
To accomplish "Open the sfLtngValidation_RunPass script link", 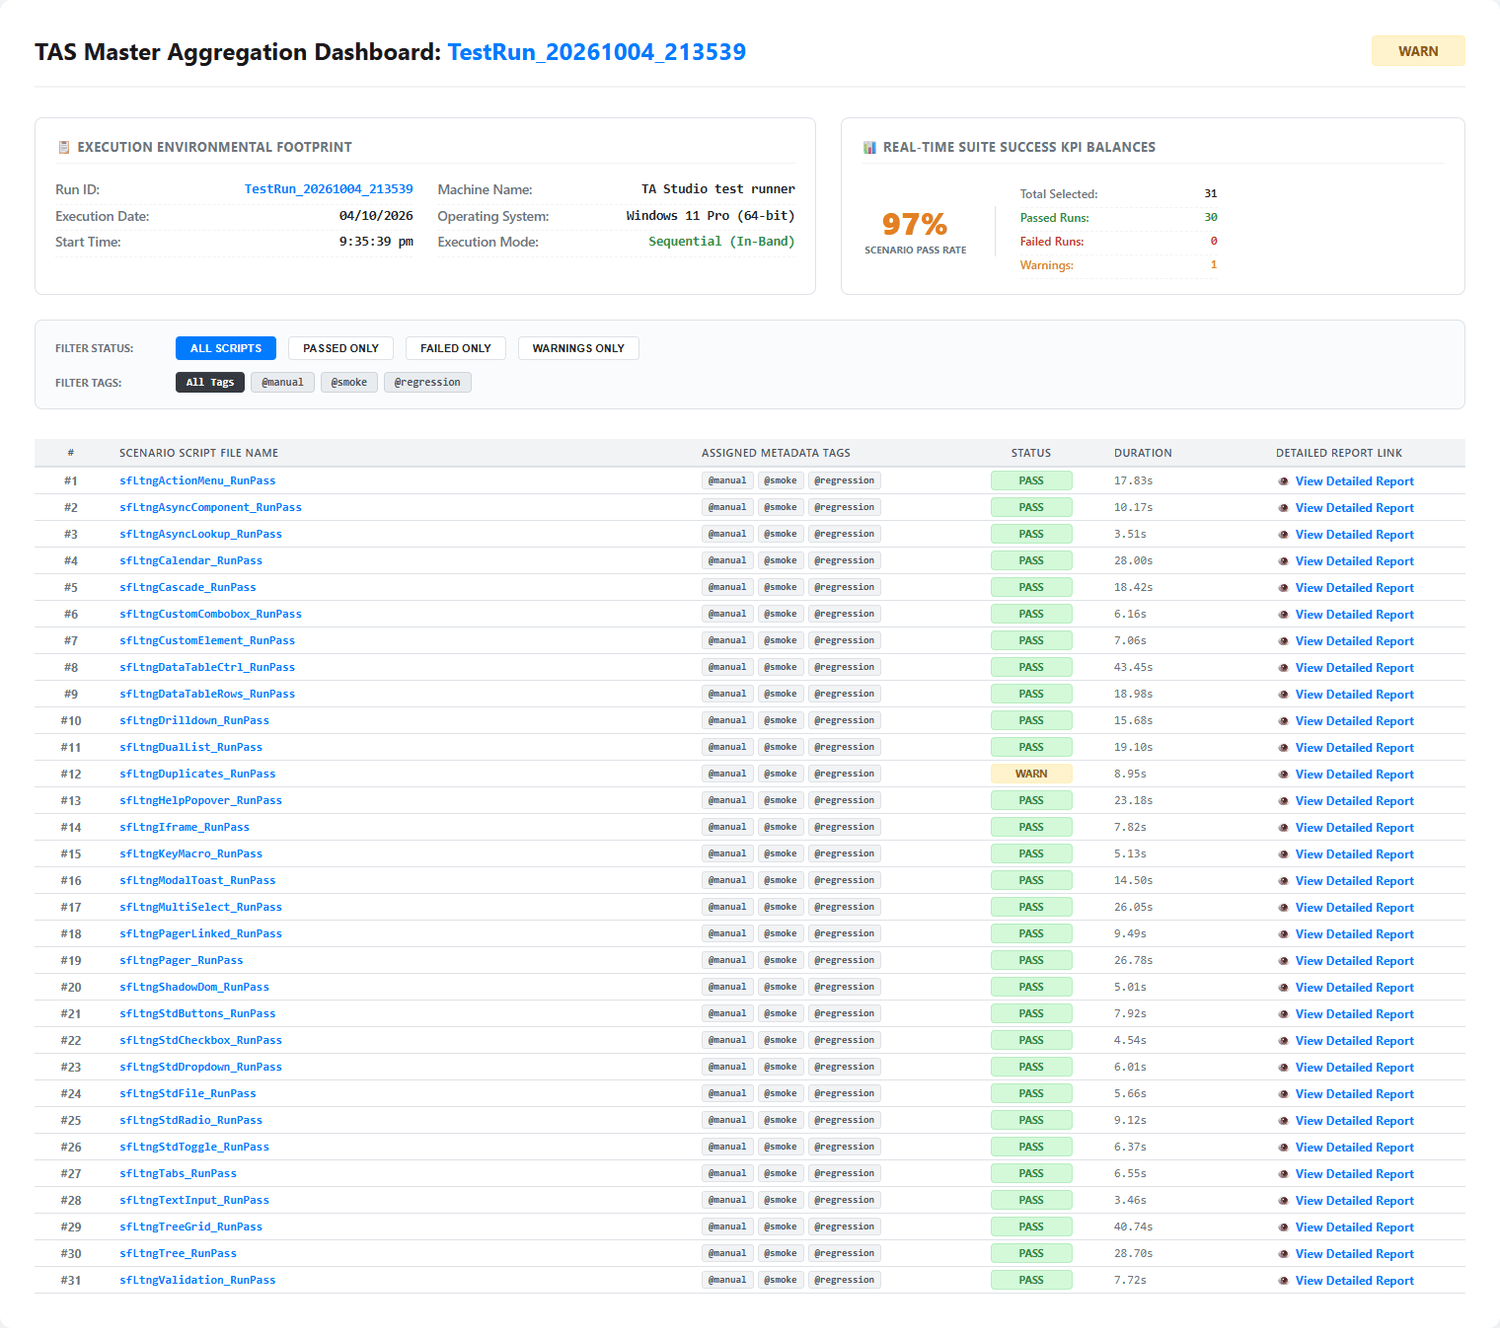I will [x=197, y=1280].
